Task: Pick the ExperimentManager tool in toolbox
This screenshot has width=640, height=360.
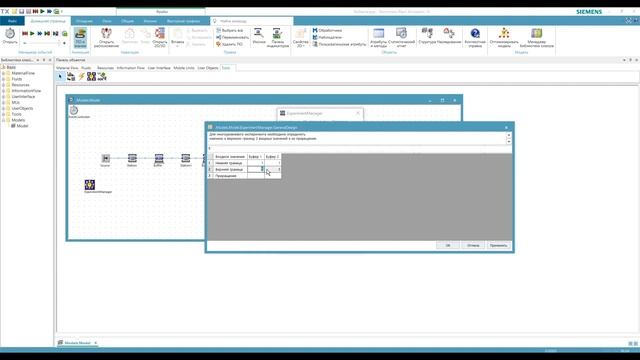Action: click(x=91, y=76)
